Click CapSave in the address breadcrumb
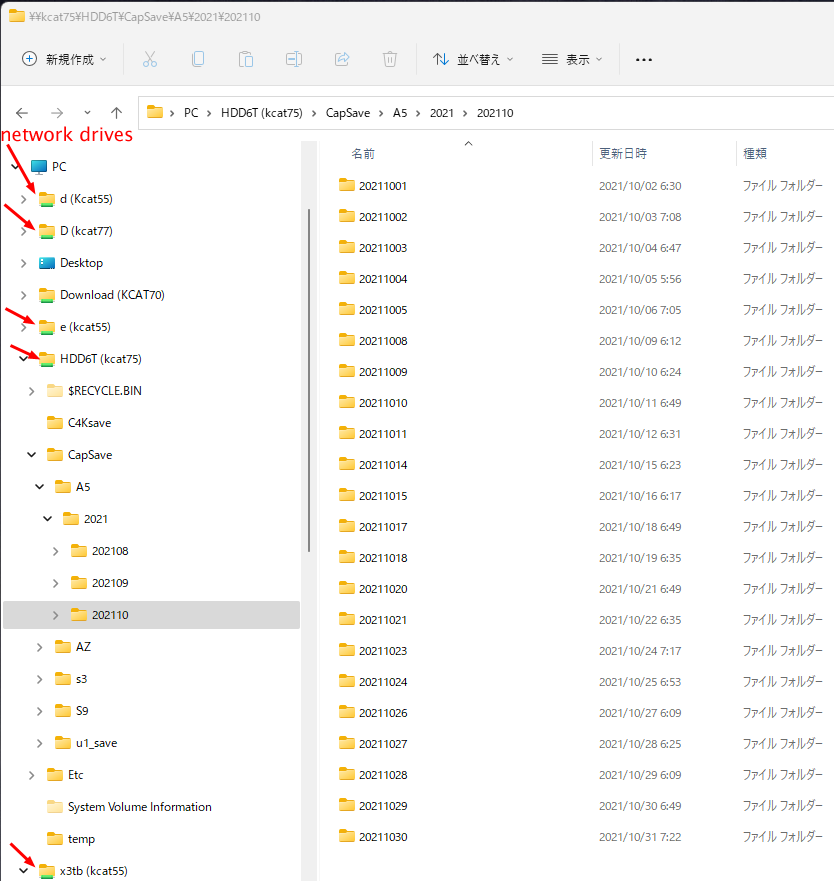This screenshot has width=834, height=881. [x=347, y=113]
